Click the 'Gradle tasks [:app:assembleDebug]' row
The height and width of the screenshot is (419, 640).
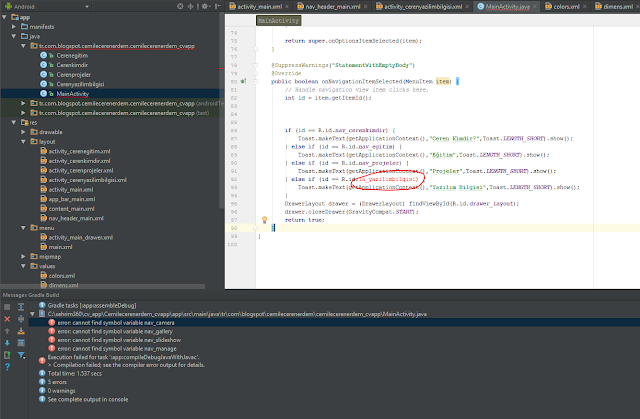pyautogui.click(x=92, y=305)
